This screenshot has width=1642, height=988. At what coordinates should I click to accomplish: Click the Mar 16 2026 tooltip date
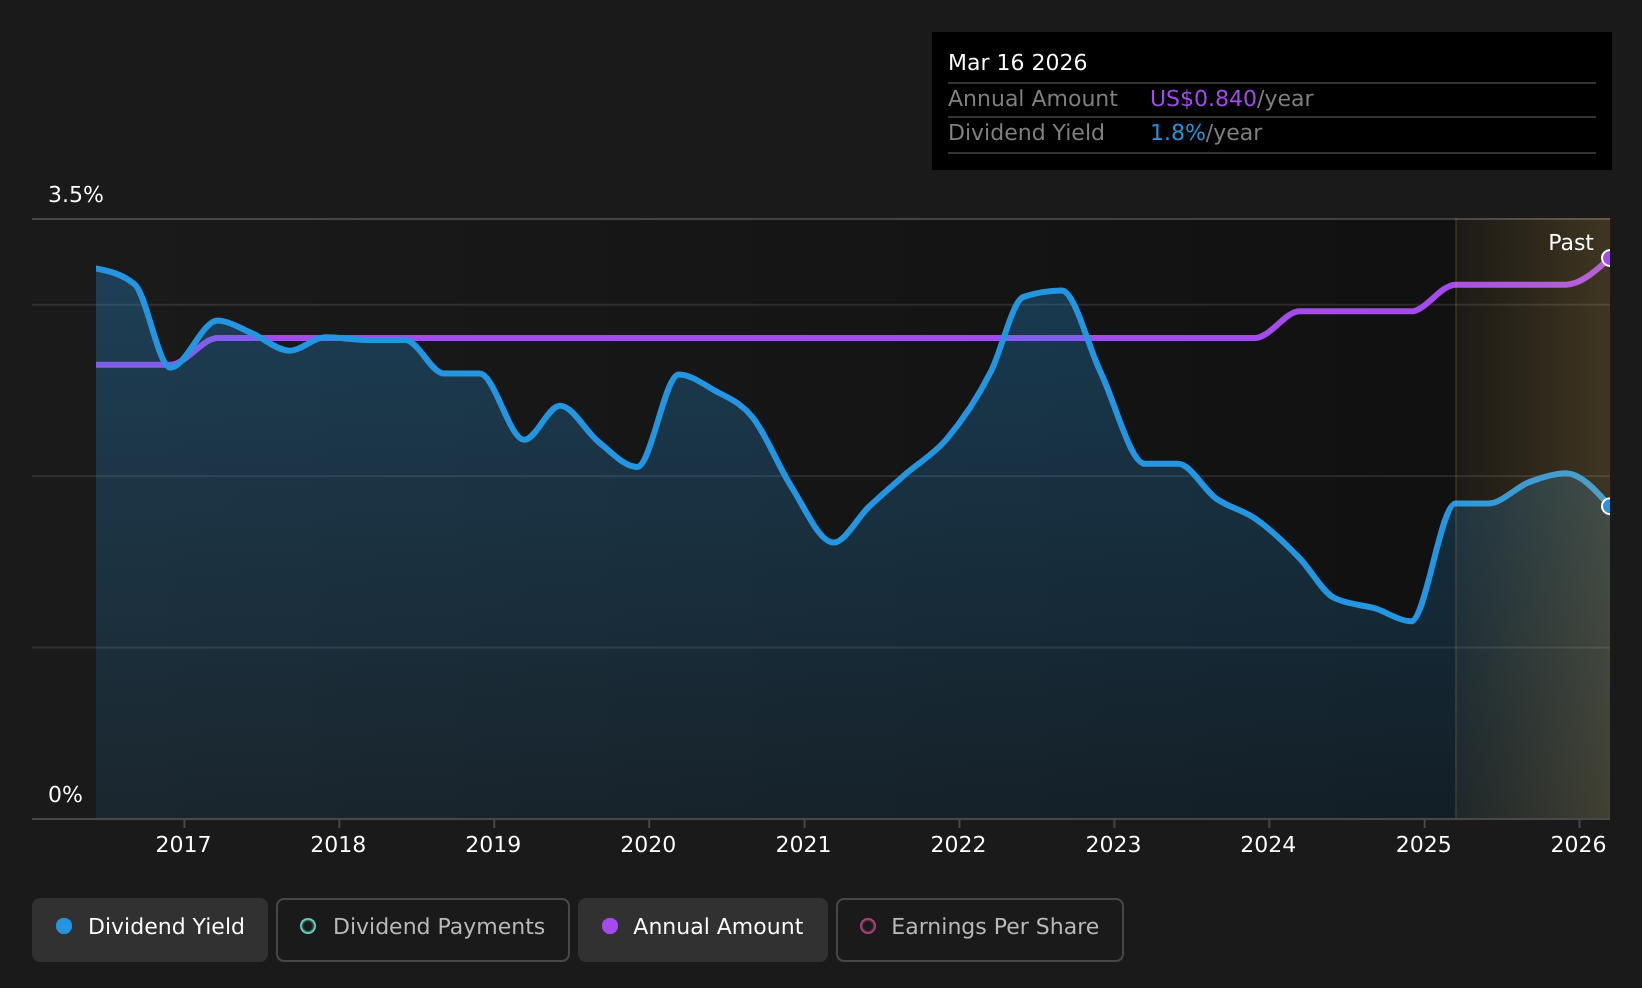(1018, 63)
